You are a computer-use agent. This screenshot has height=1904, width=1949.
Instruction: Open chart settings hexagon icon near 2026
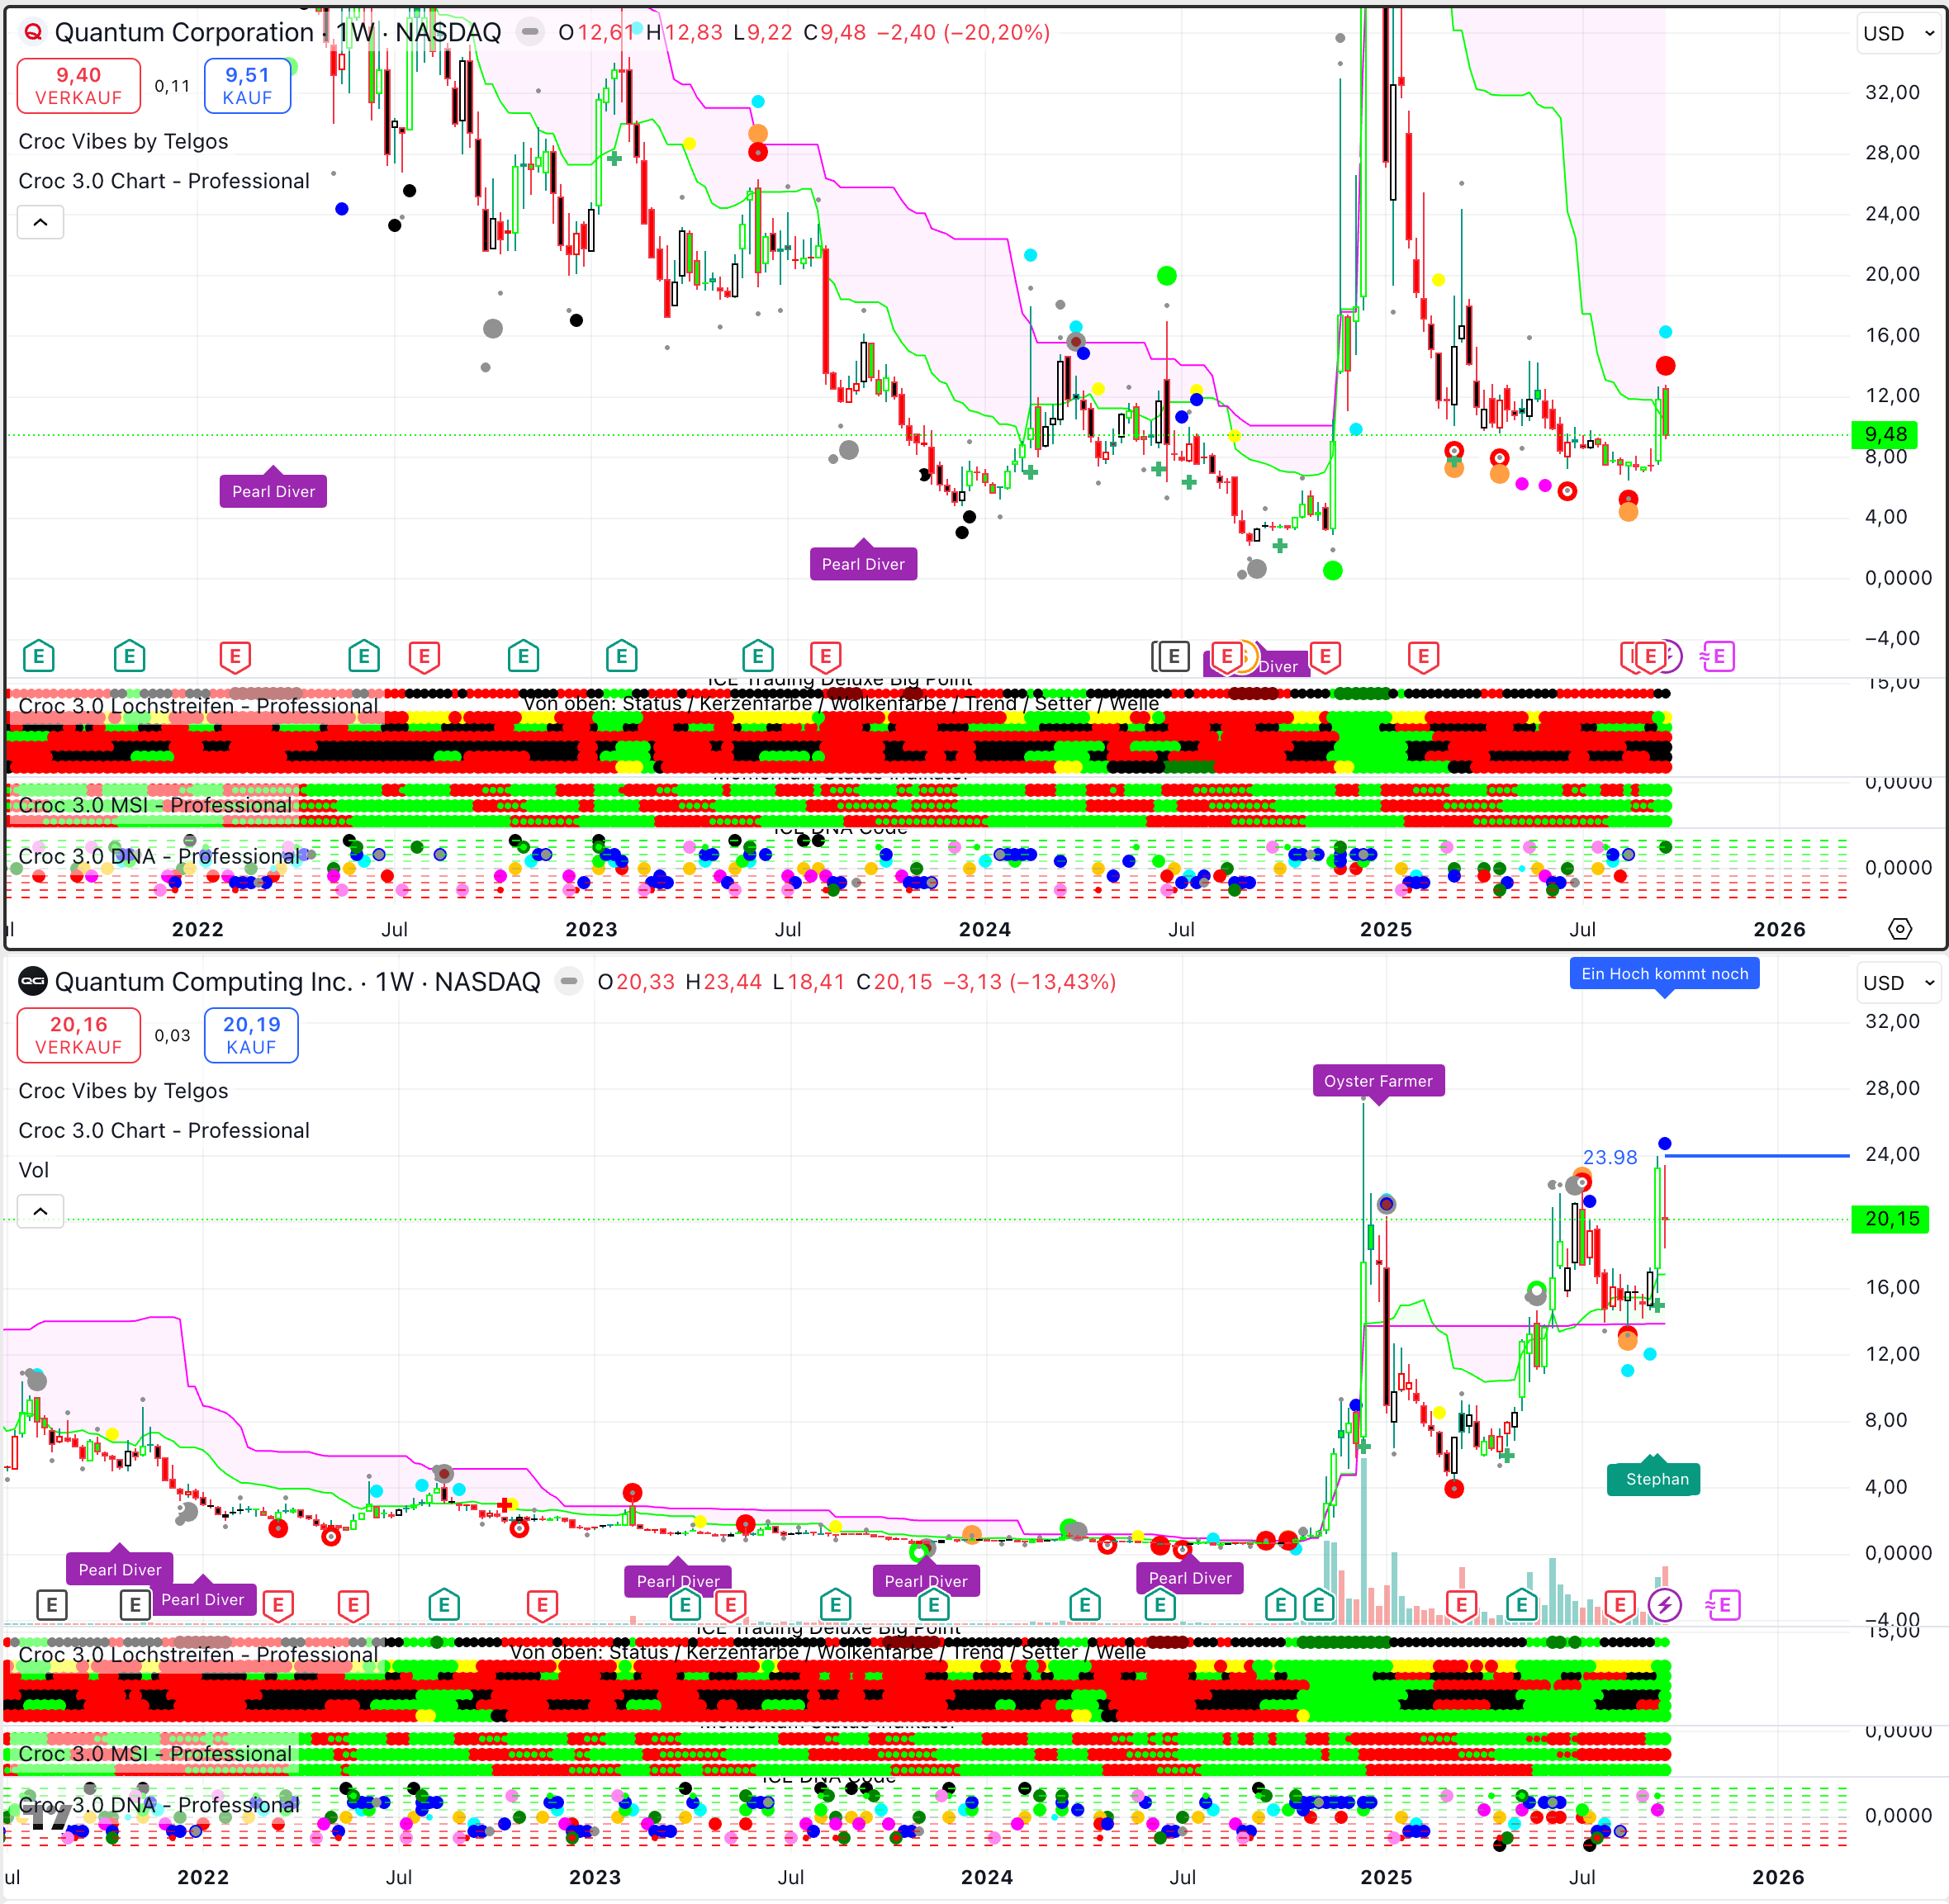click(x=1899, y=929)
